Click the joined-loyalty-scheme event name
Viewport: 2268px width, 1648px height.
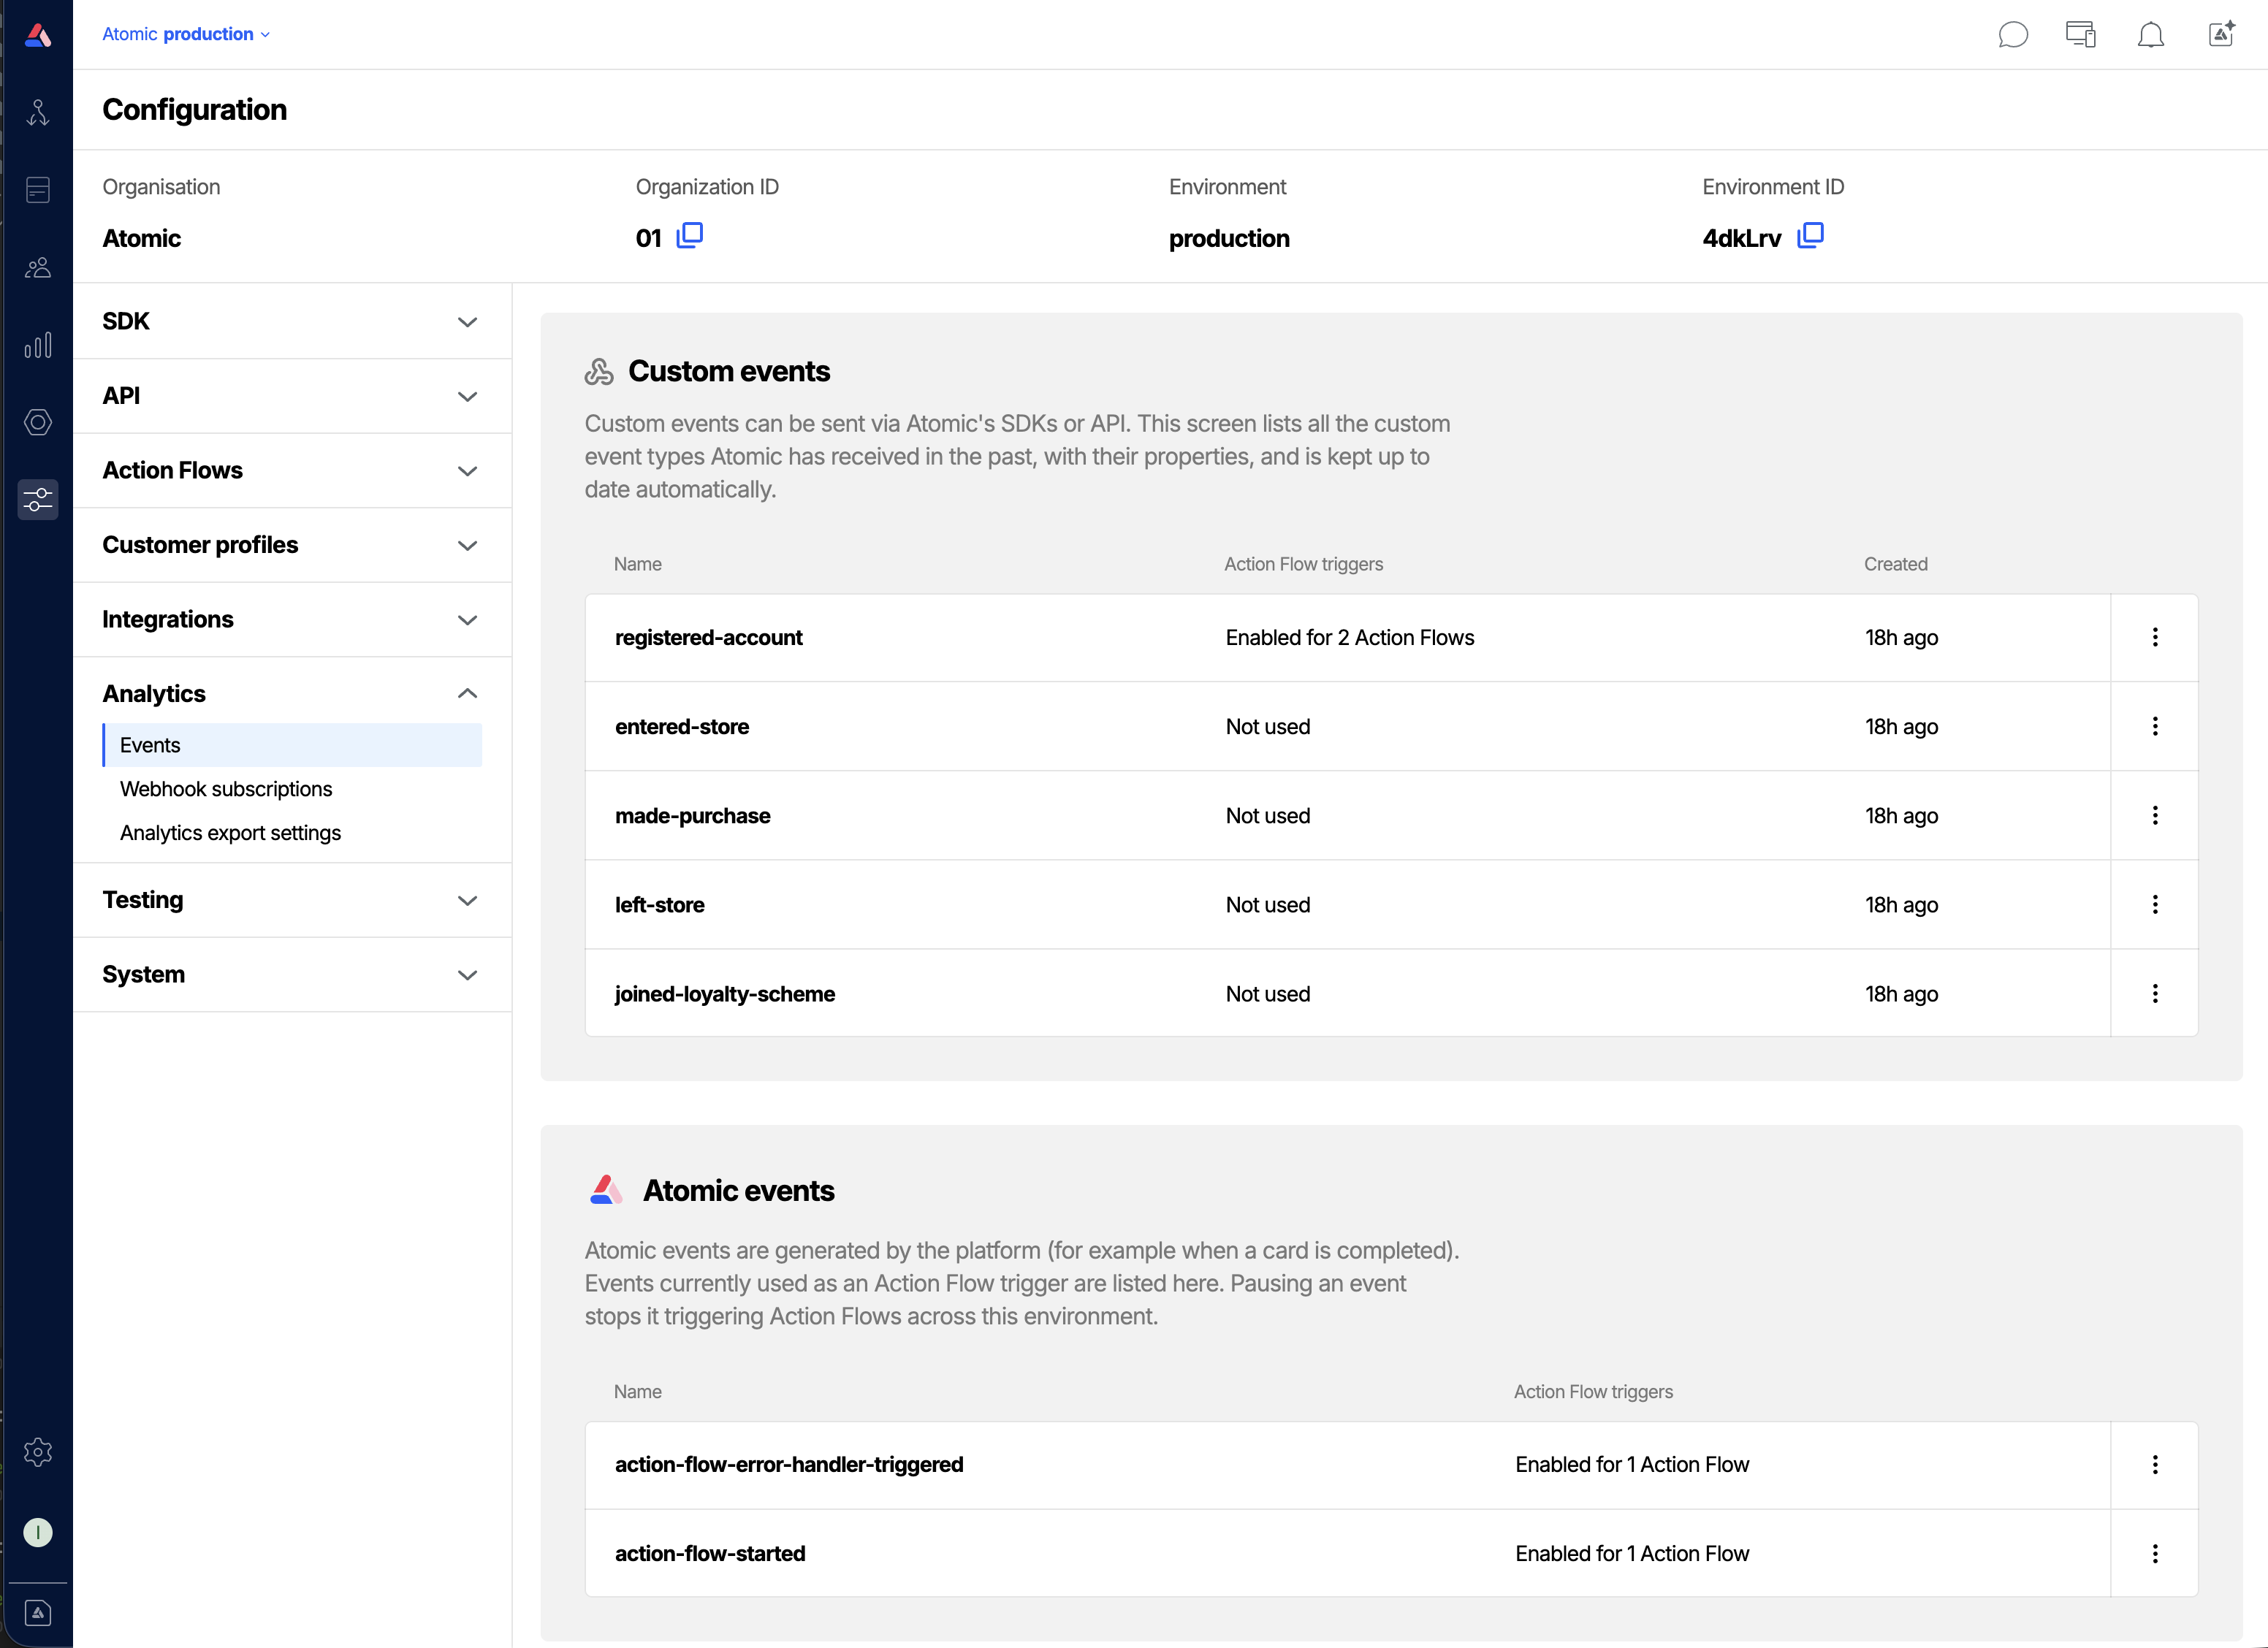(x=725, y=994)
